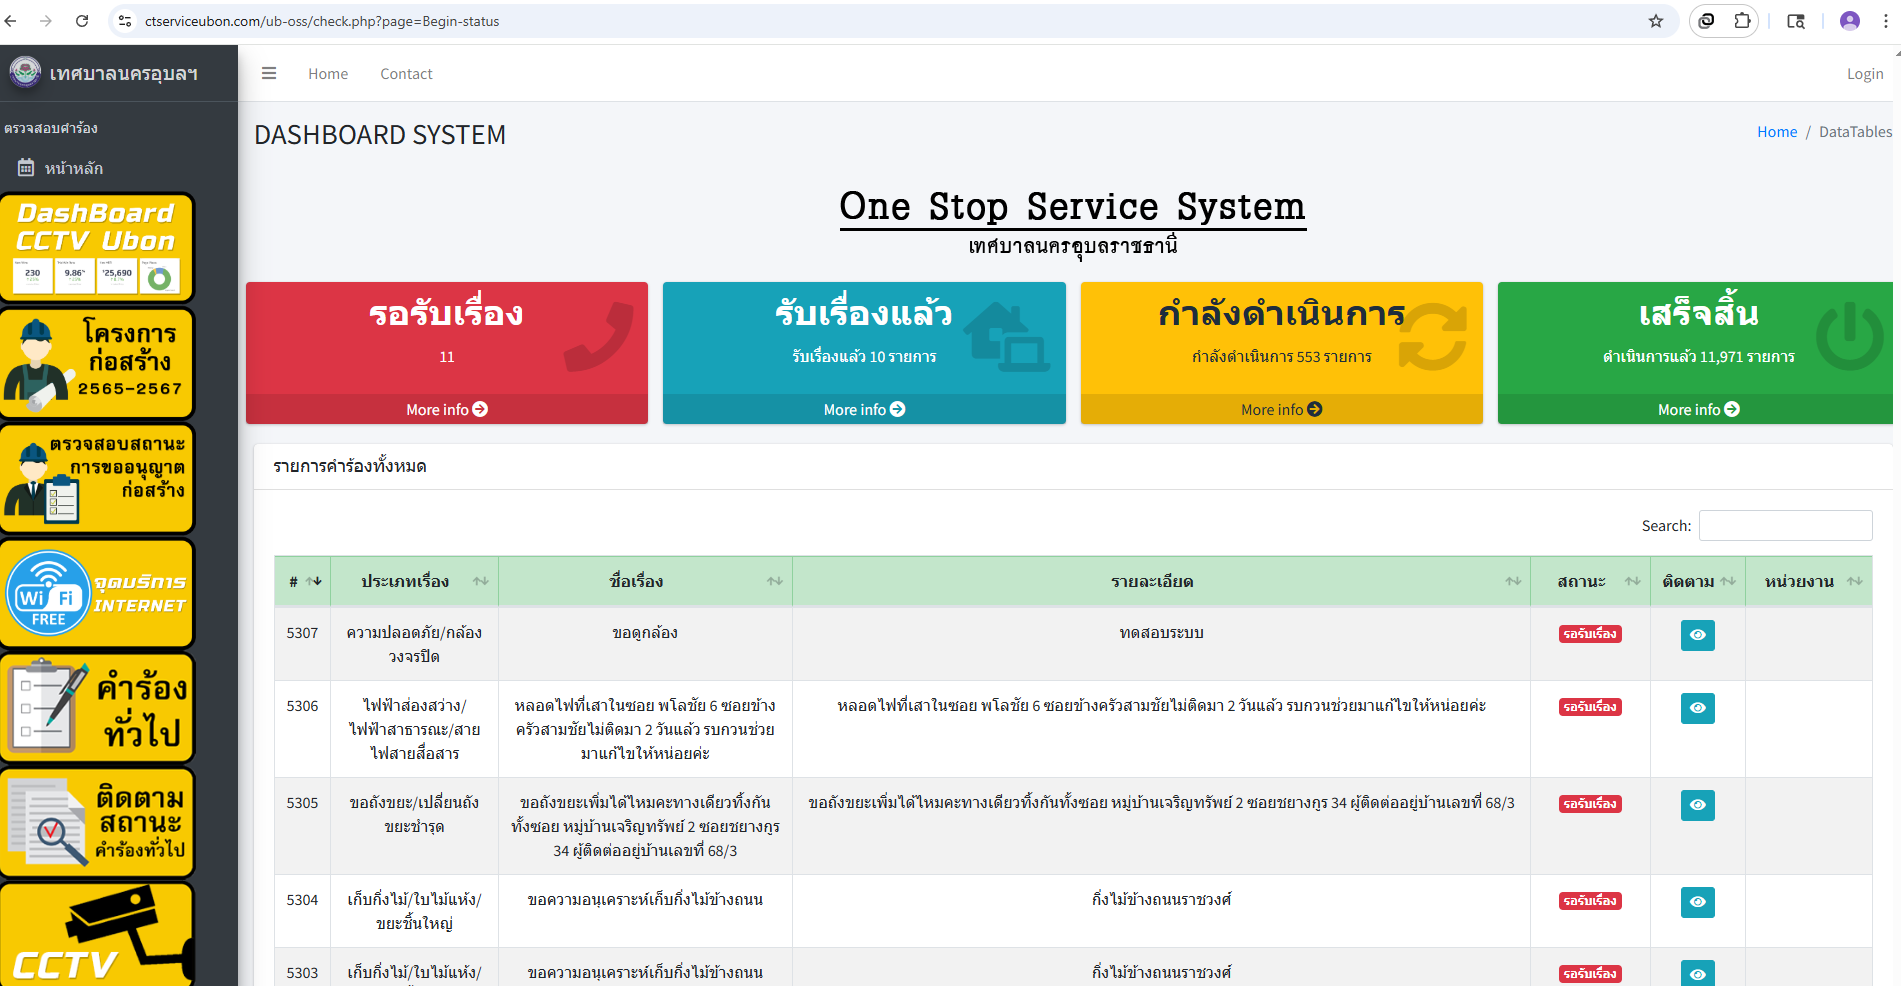Click the municipality logo in sidebar header
Viewport: 1901px width, 986px height.
[24, 72]
